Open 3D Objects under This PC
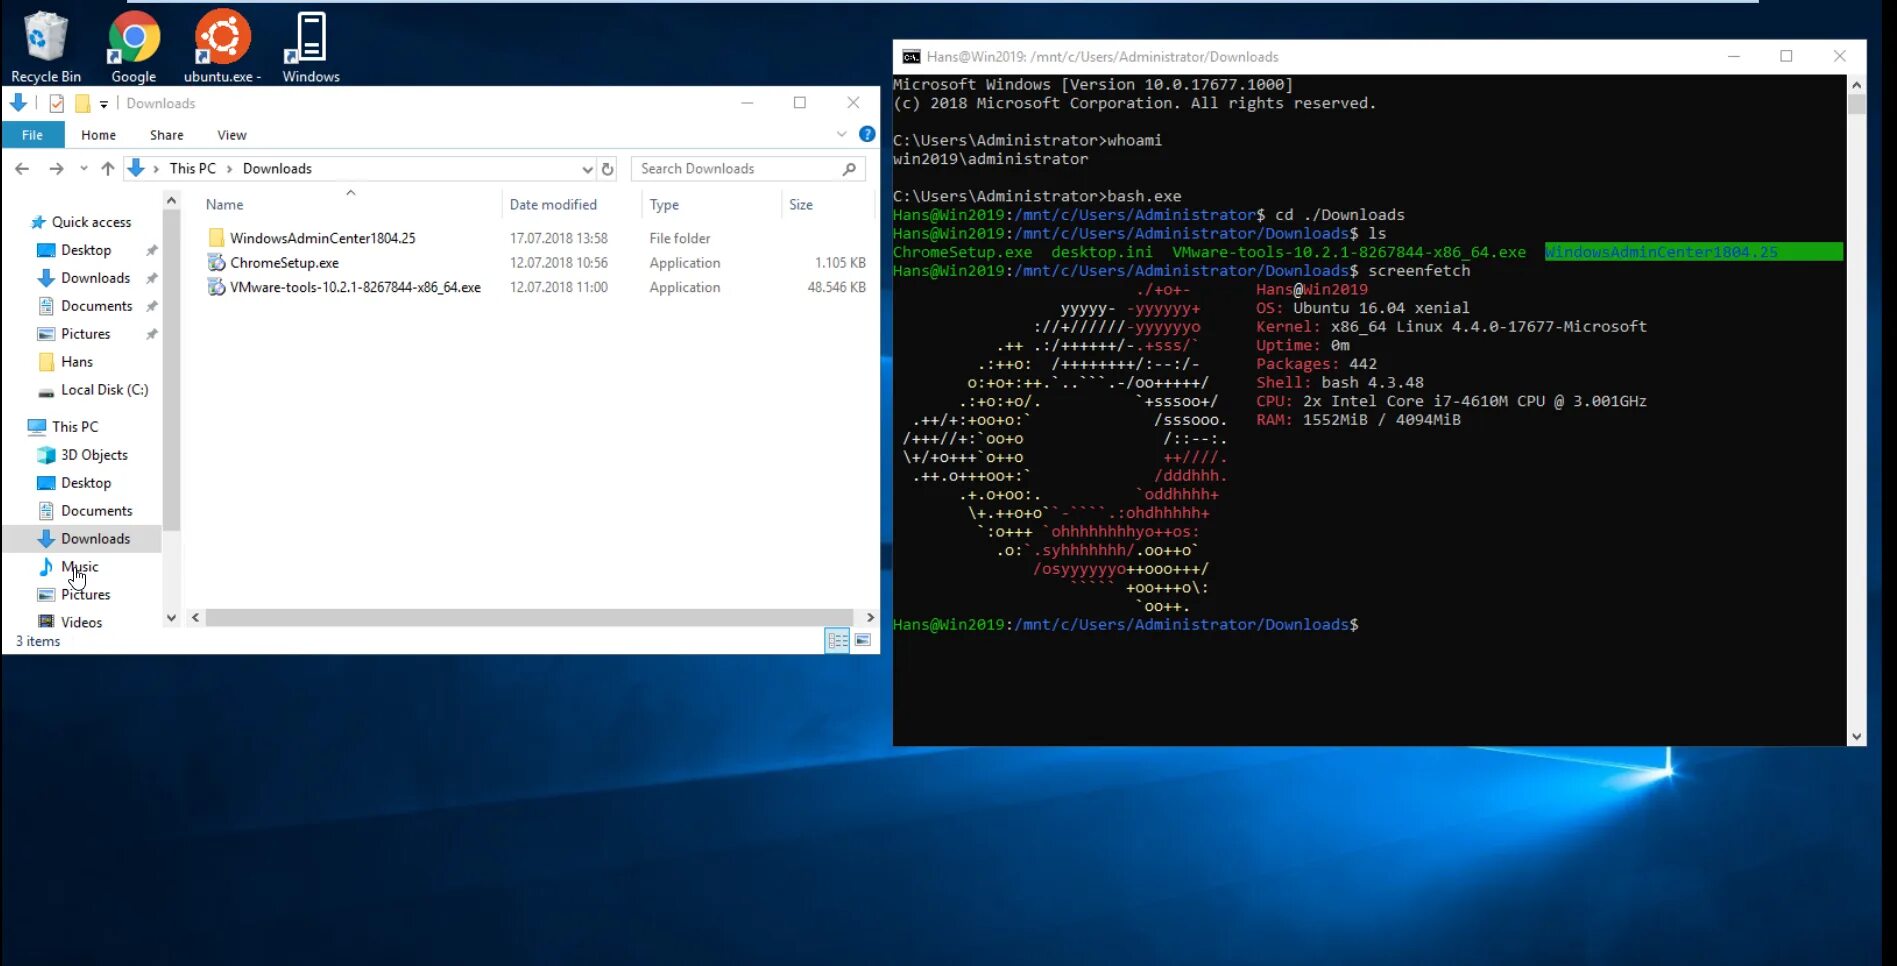1897x966 pixels. click(x=94, y=455)
